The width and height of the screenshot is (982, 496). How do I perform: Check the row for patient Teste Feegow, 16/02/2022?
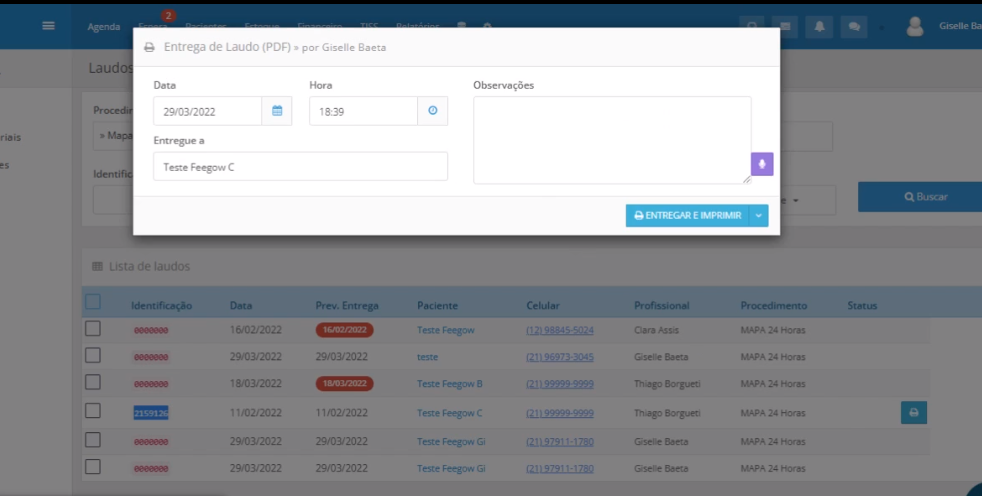point(93,329)
